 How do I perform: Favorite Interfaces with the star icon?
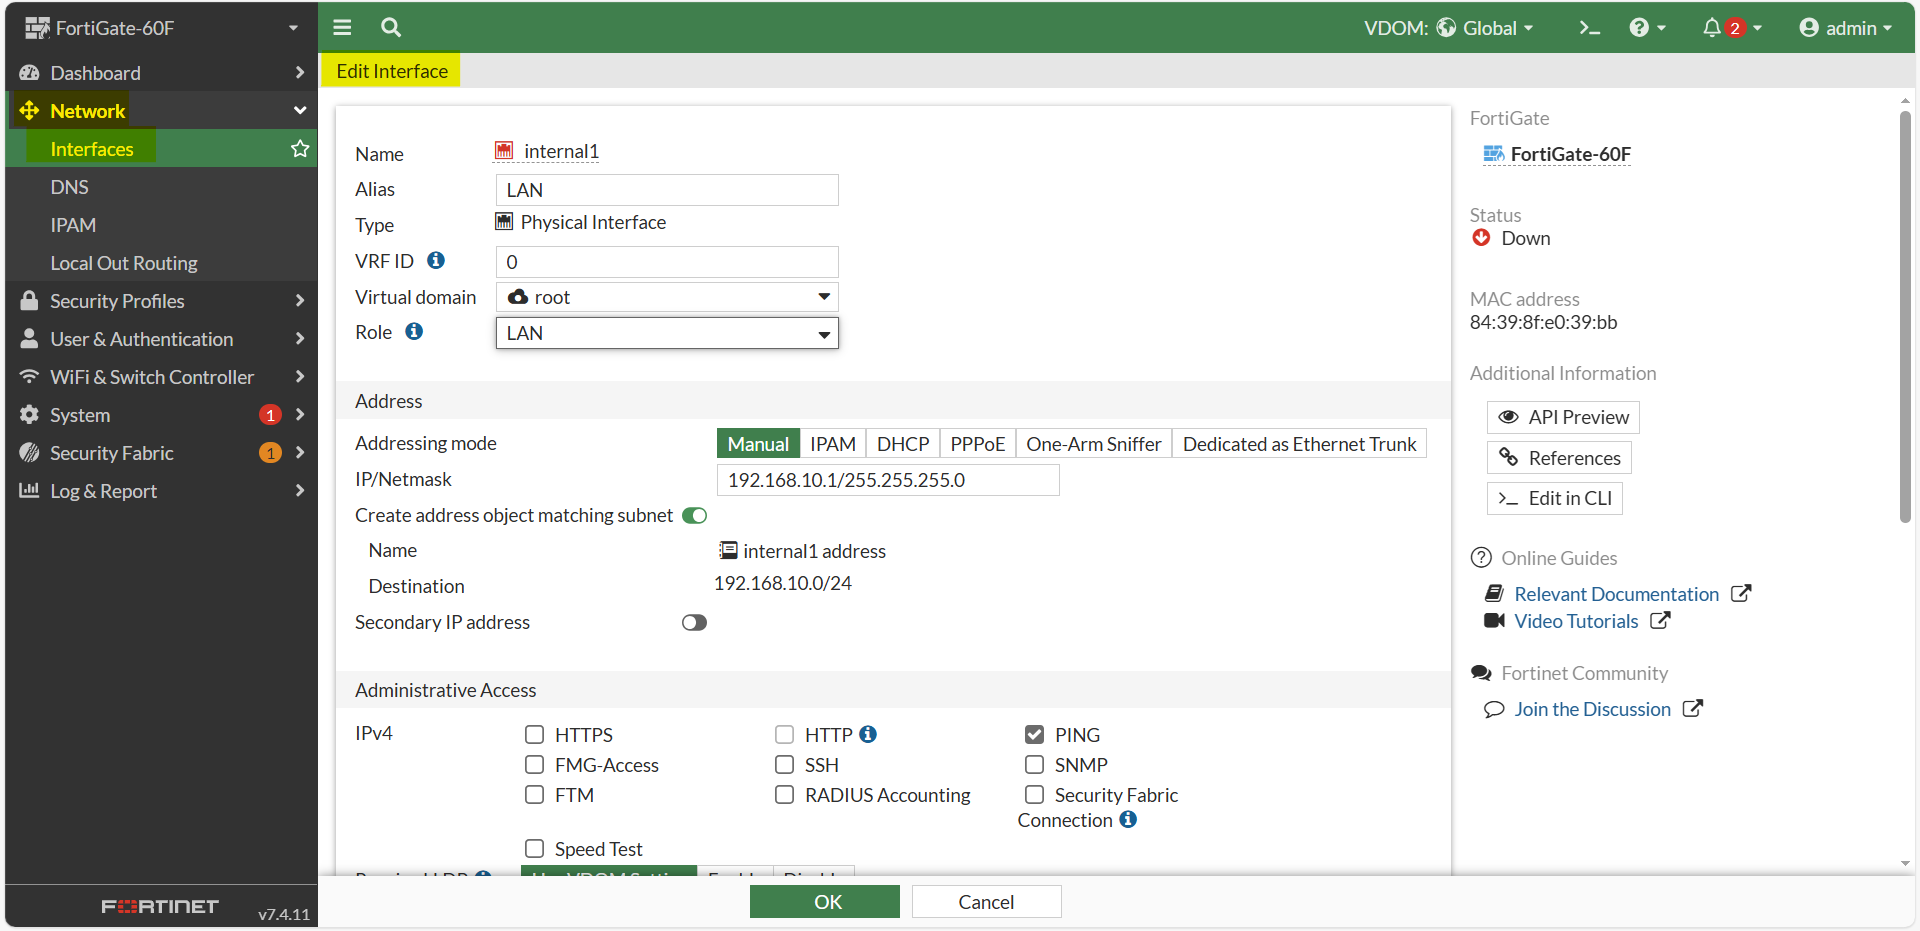click(x=300, y=149)
